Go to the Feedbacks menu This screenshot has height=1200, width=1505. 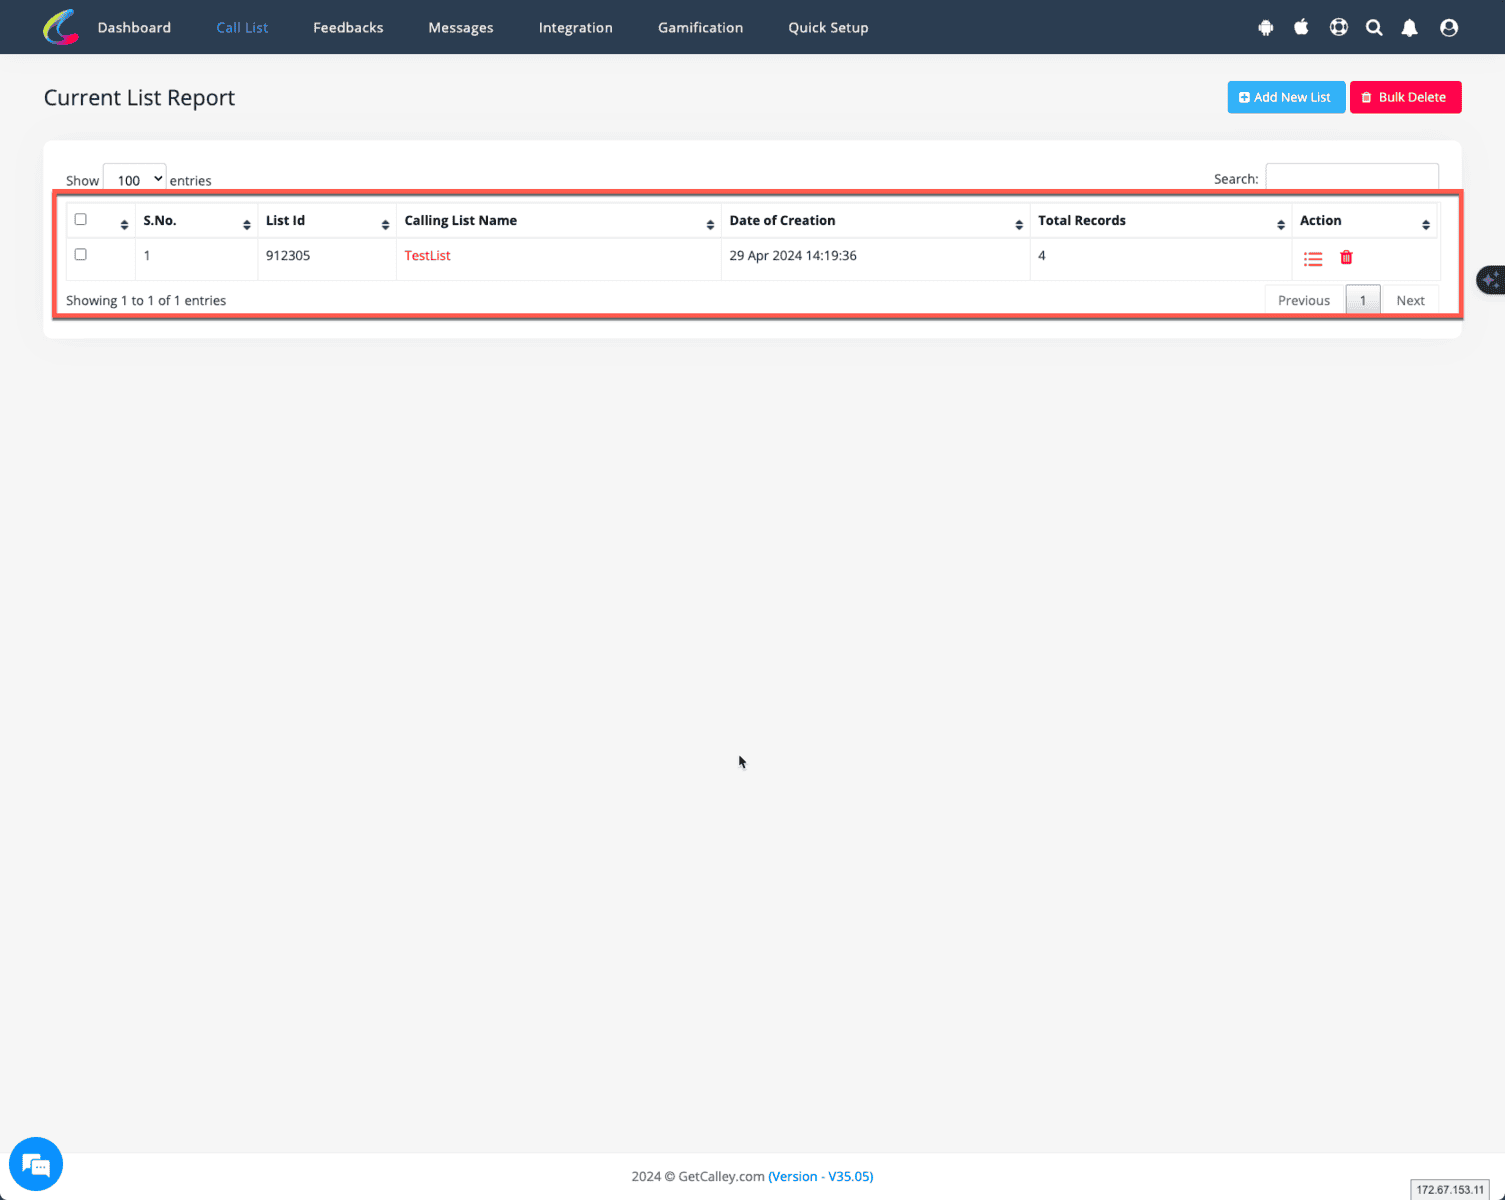click(x=348, y=28)
